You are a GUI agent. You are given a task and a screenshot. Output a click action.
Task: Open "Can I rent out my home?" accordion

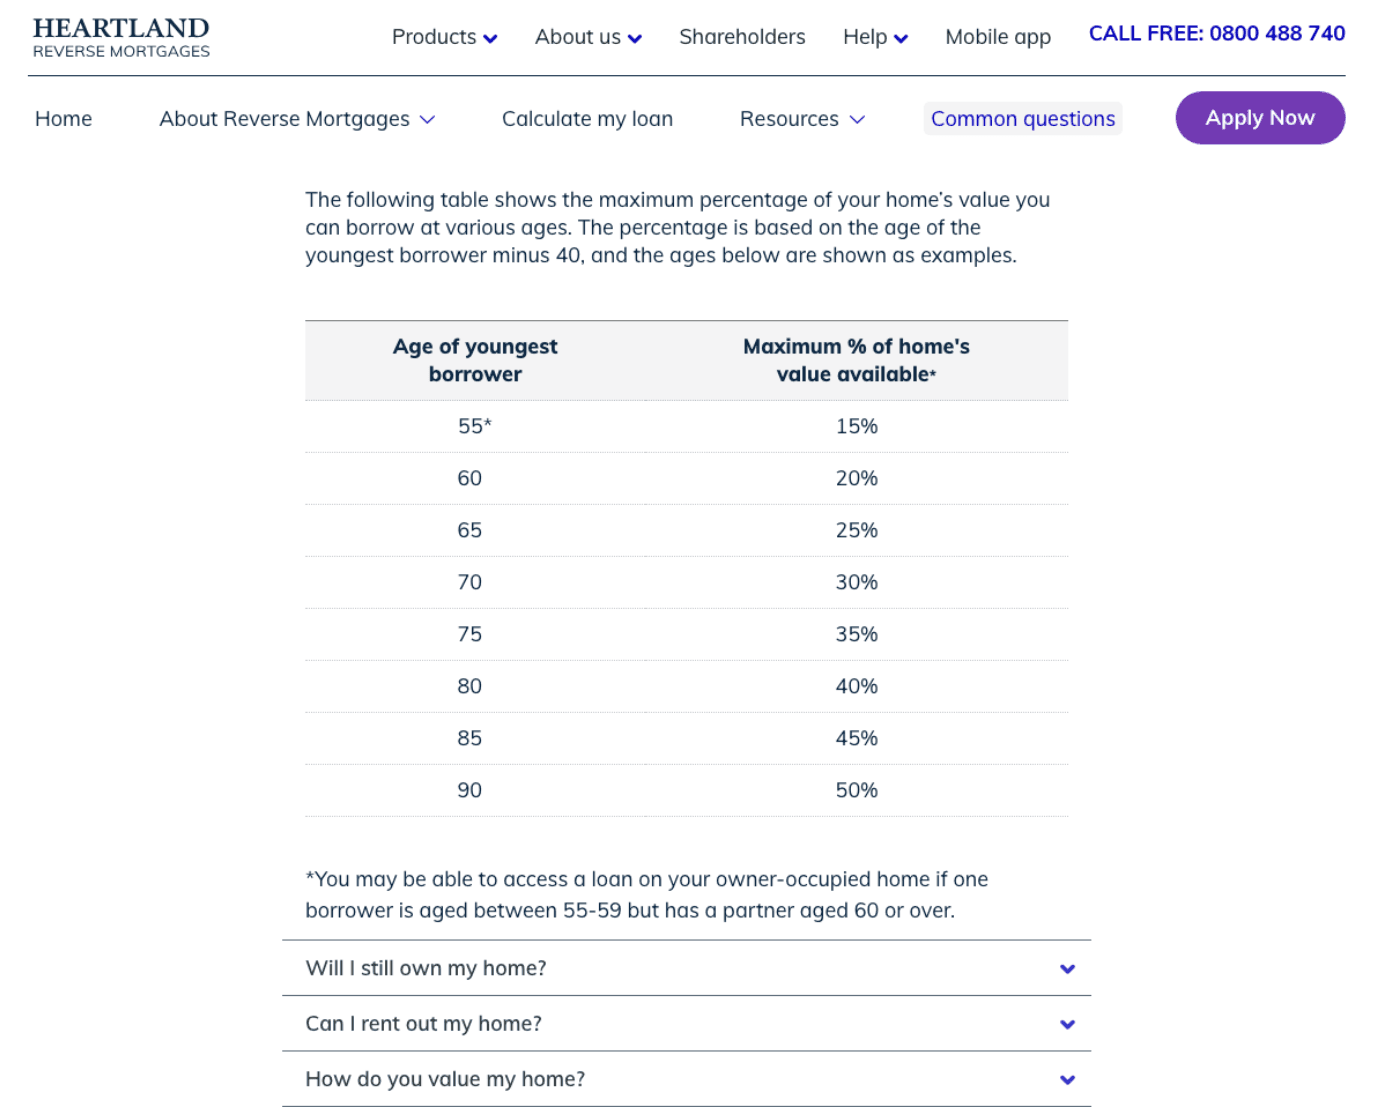423,1024
